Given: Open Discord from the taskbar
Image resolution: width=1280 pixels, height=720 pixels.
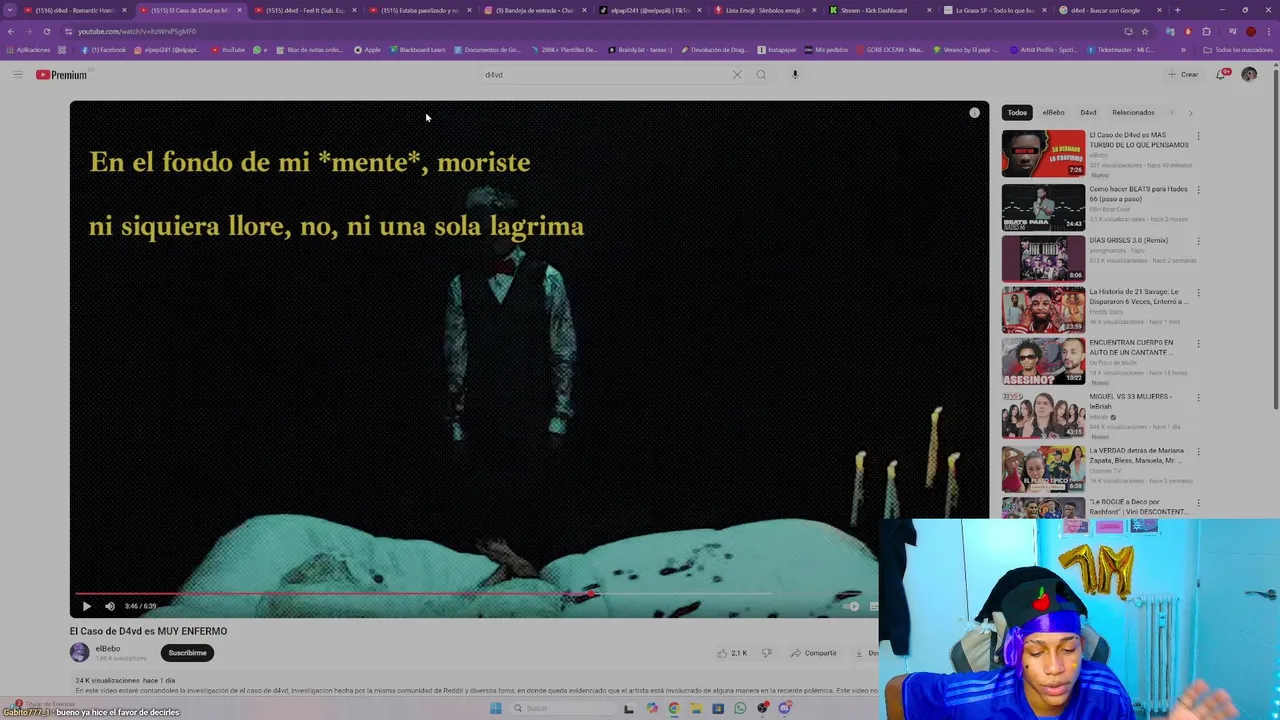Looking at the screenshot, I should click(786, 708).
